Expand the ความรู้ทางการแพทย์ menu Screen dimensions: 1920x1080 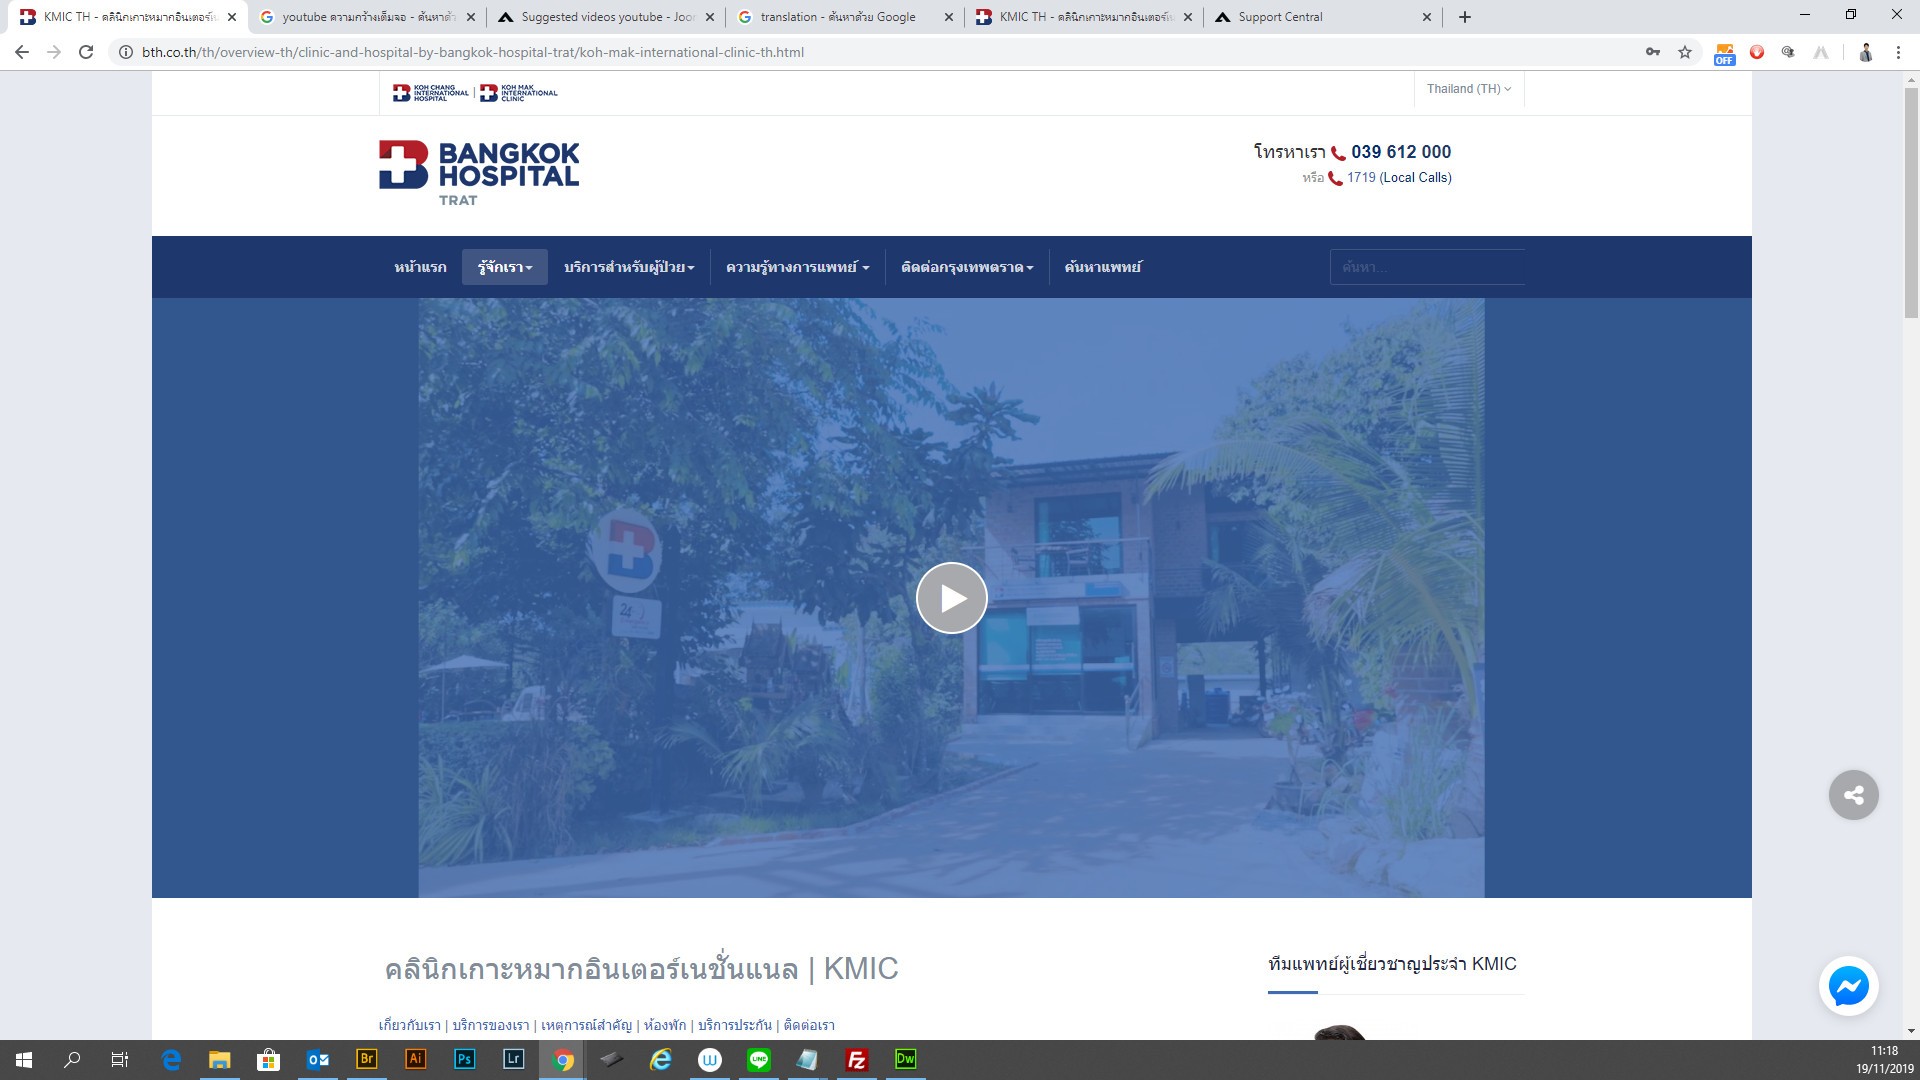coord(797,267)
